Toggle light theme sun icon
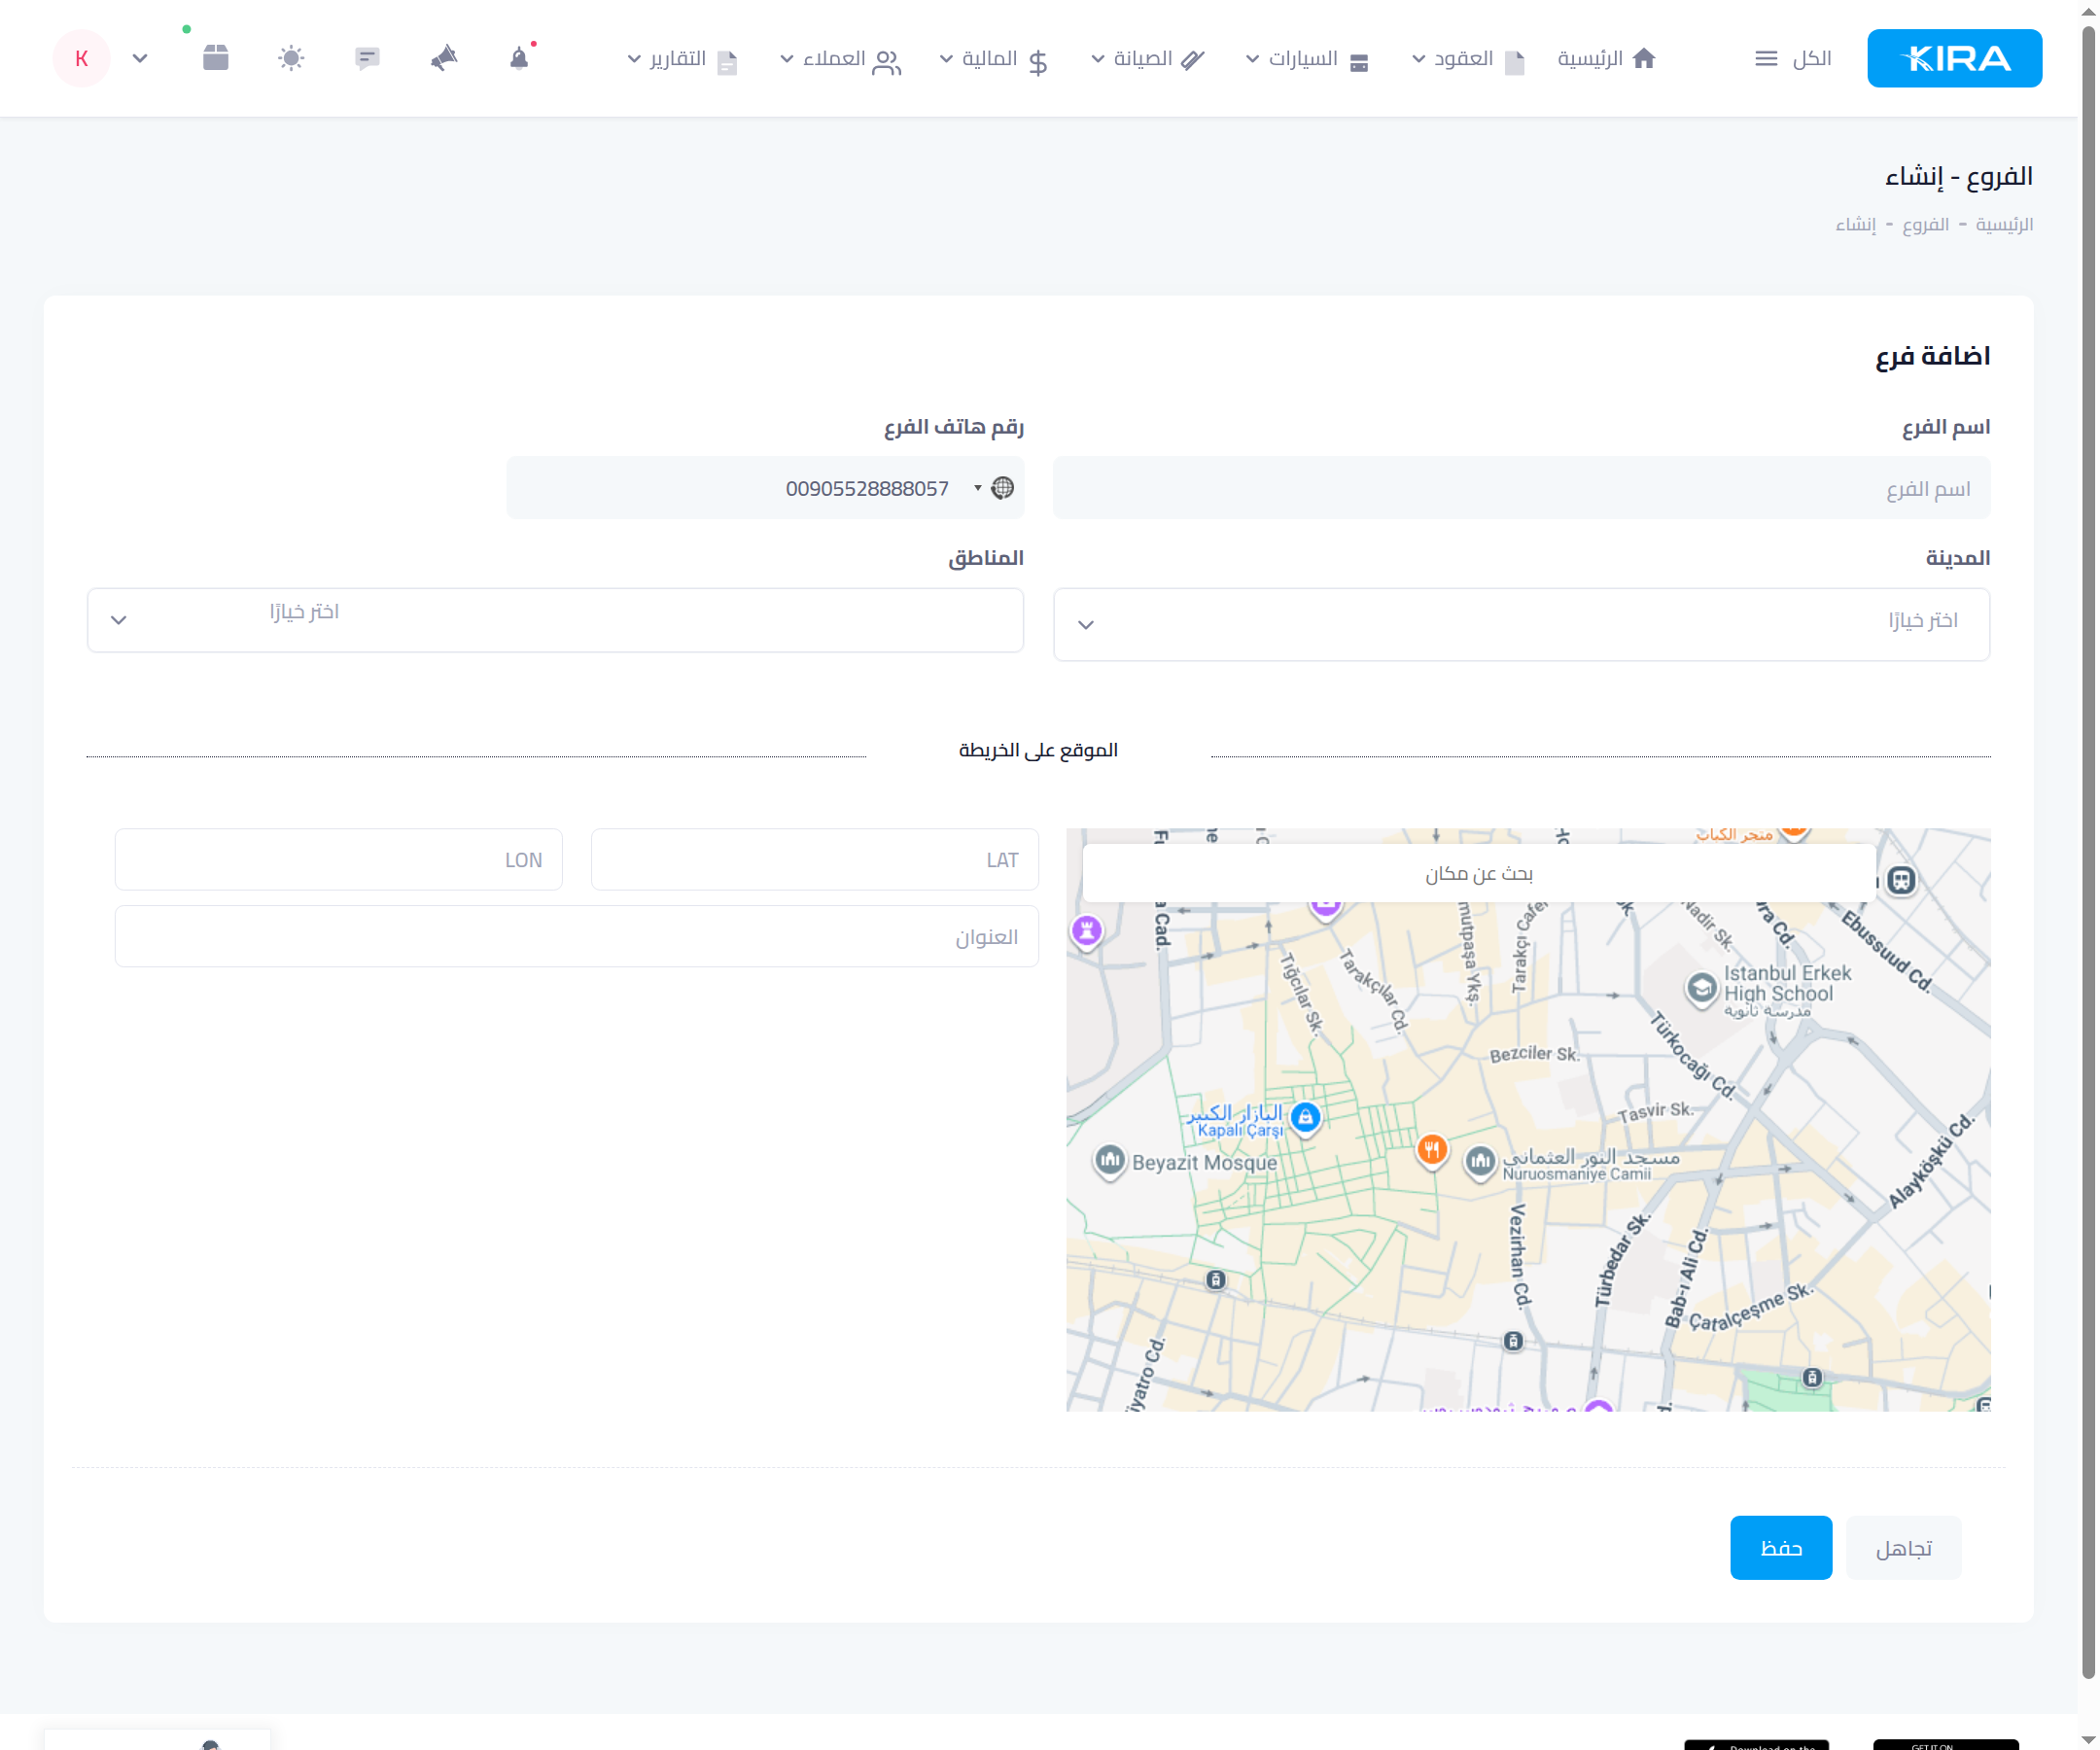This screenshot has height=1750, width=2100. coord(291,59)
